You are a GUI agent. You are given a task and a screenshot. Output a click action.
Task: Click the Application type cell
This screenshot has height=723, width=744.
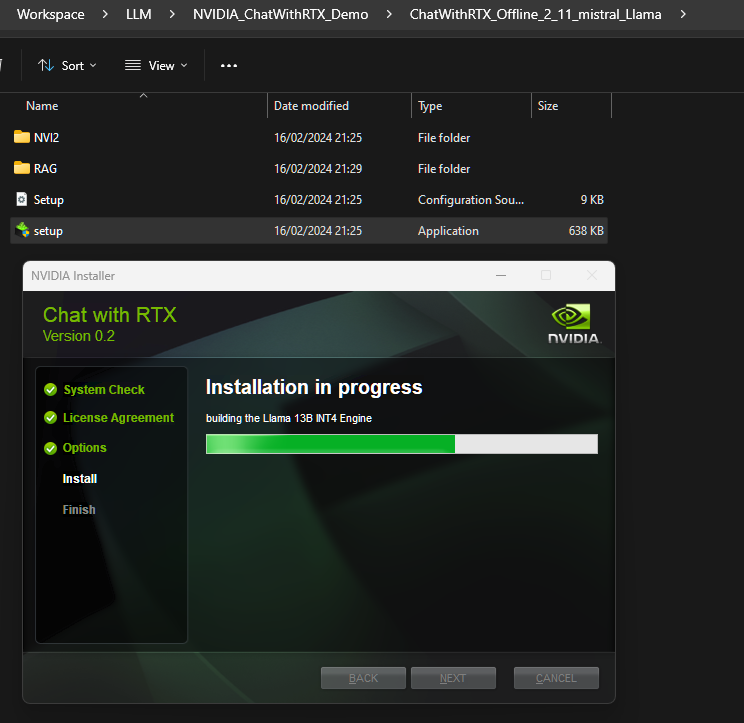(x=448, y=231)
